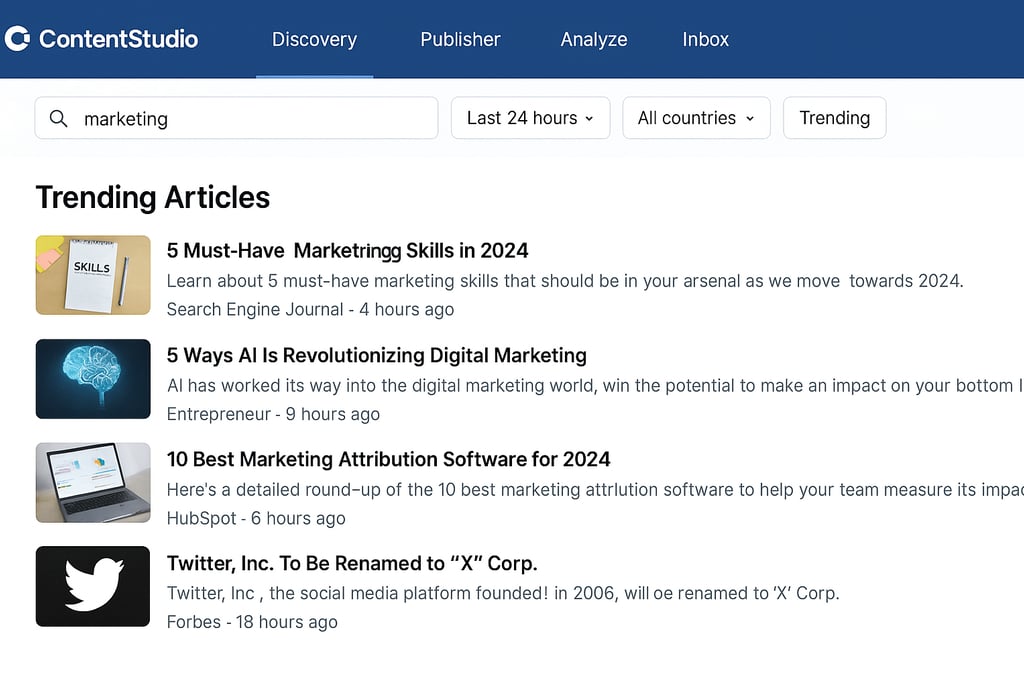Open the laptop attribution software thumbnail

[93, 483]
